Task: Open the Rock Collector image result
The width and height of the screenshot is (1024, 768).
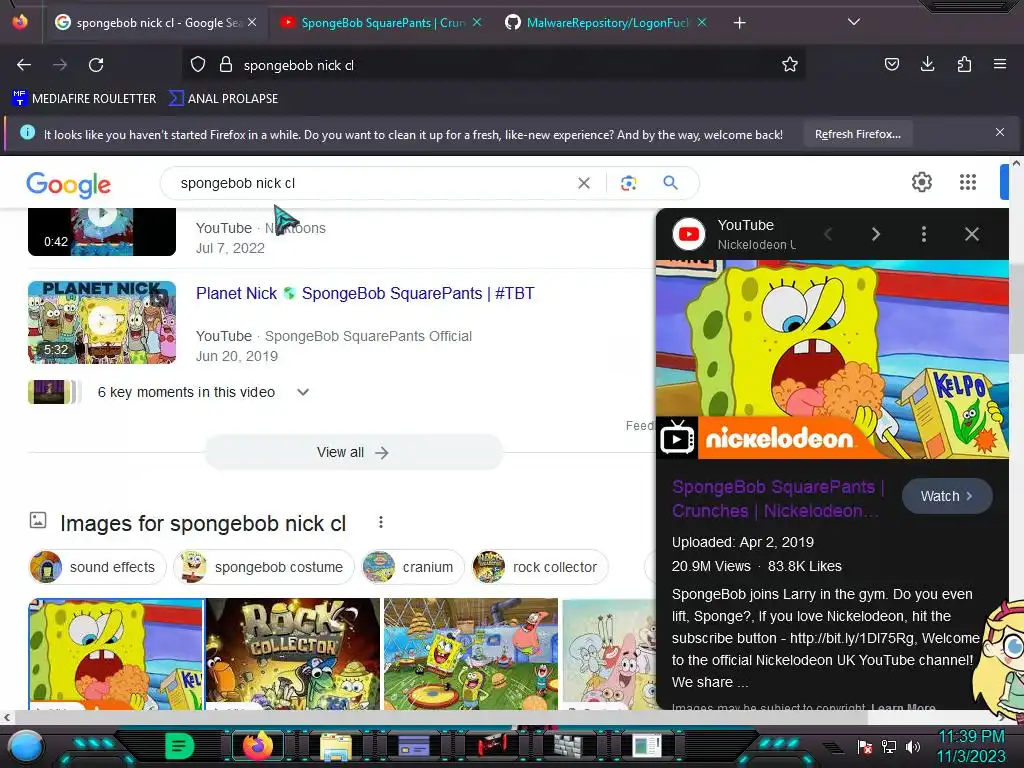Action: click(293, 654)
